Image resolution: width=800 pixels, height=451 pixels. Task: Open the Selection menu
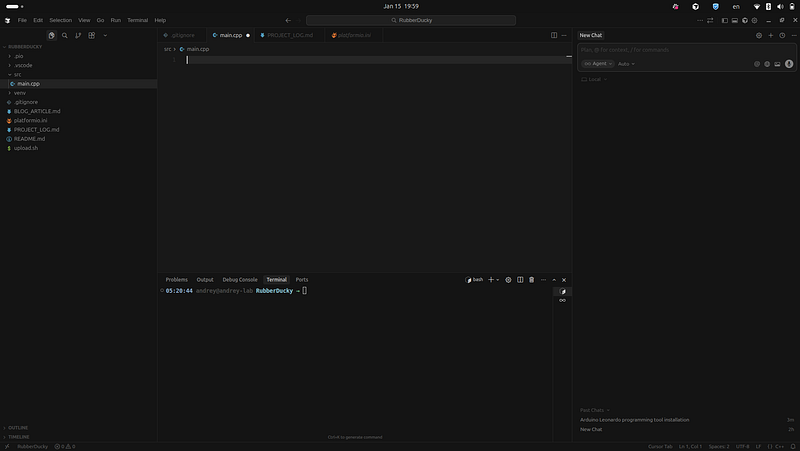61,20
